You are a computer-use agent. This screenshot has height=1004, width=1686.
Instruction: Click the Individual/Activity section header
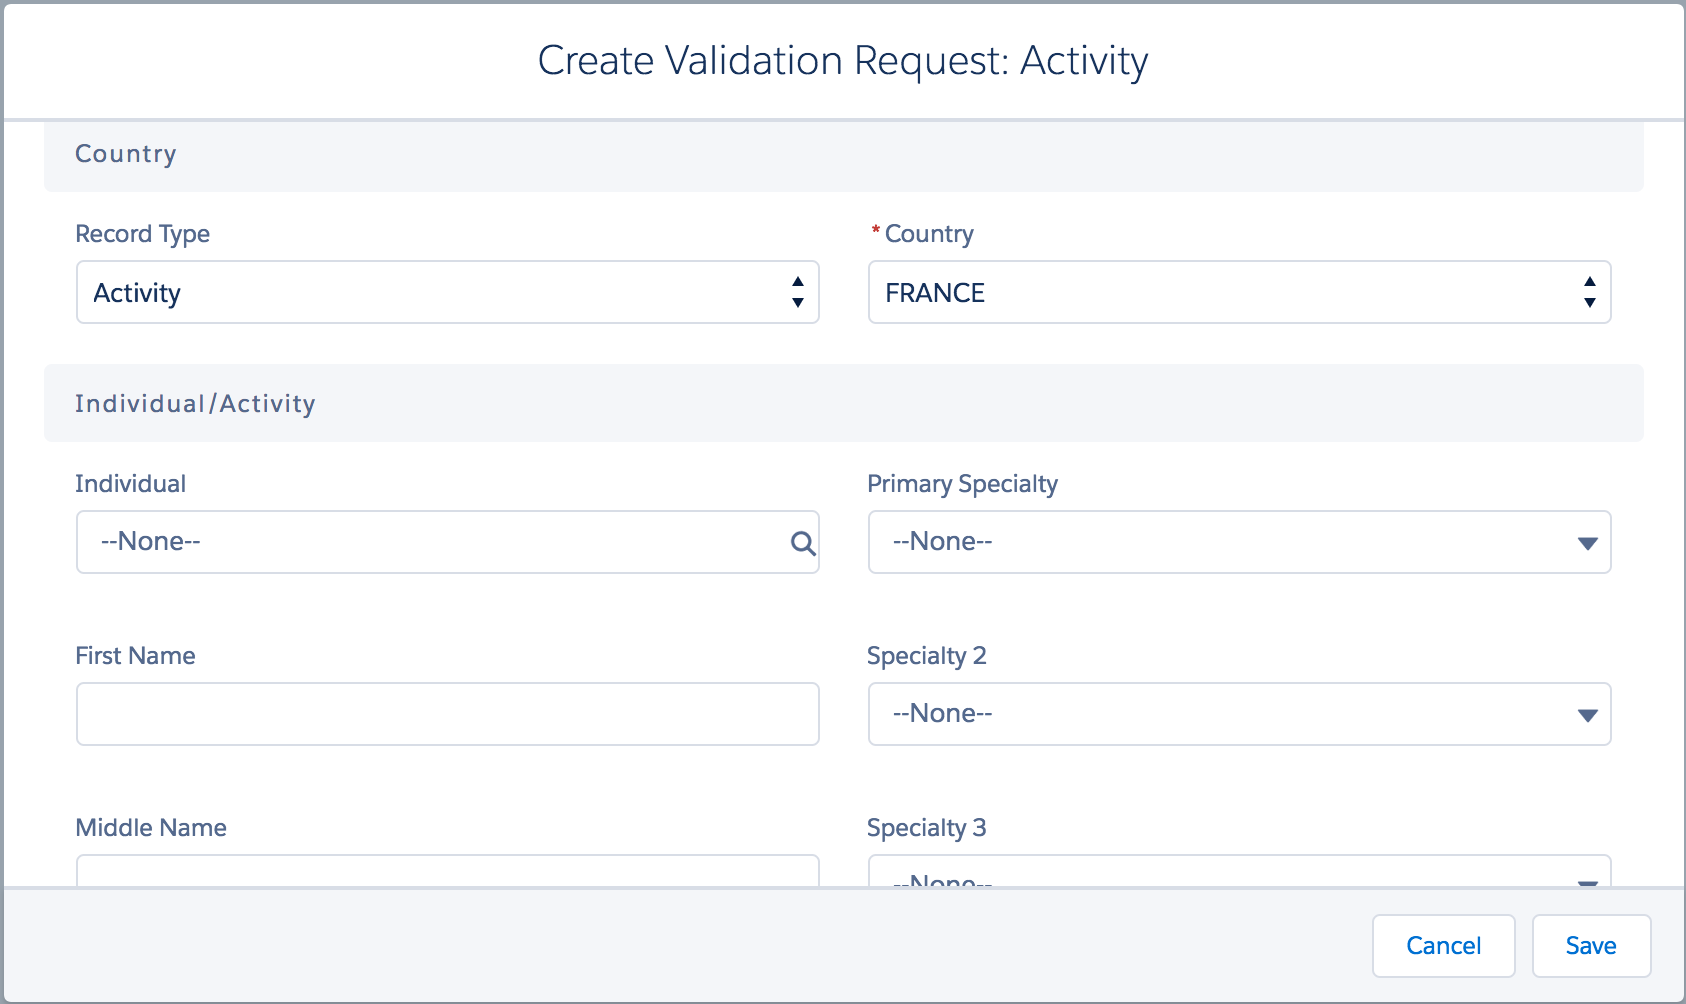[x=195, y=404]
